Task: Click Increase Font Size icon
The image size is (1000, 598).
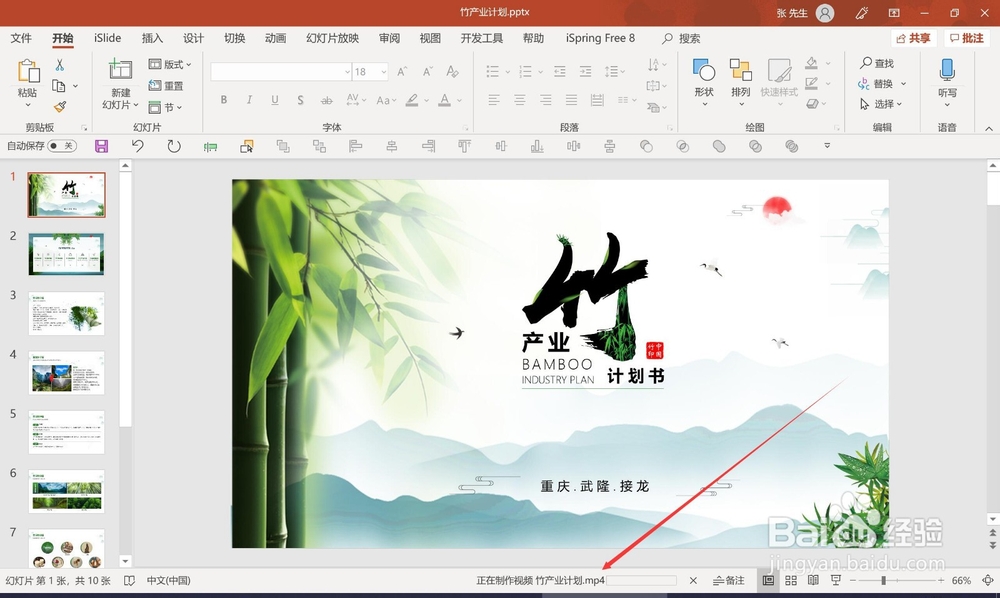Action: 402,71
